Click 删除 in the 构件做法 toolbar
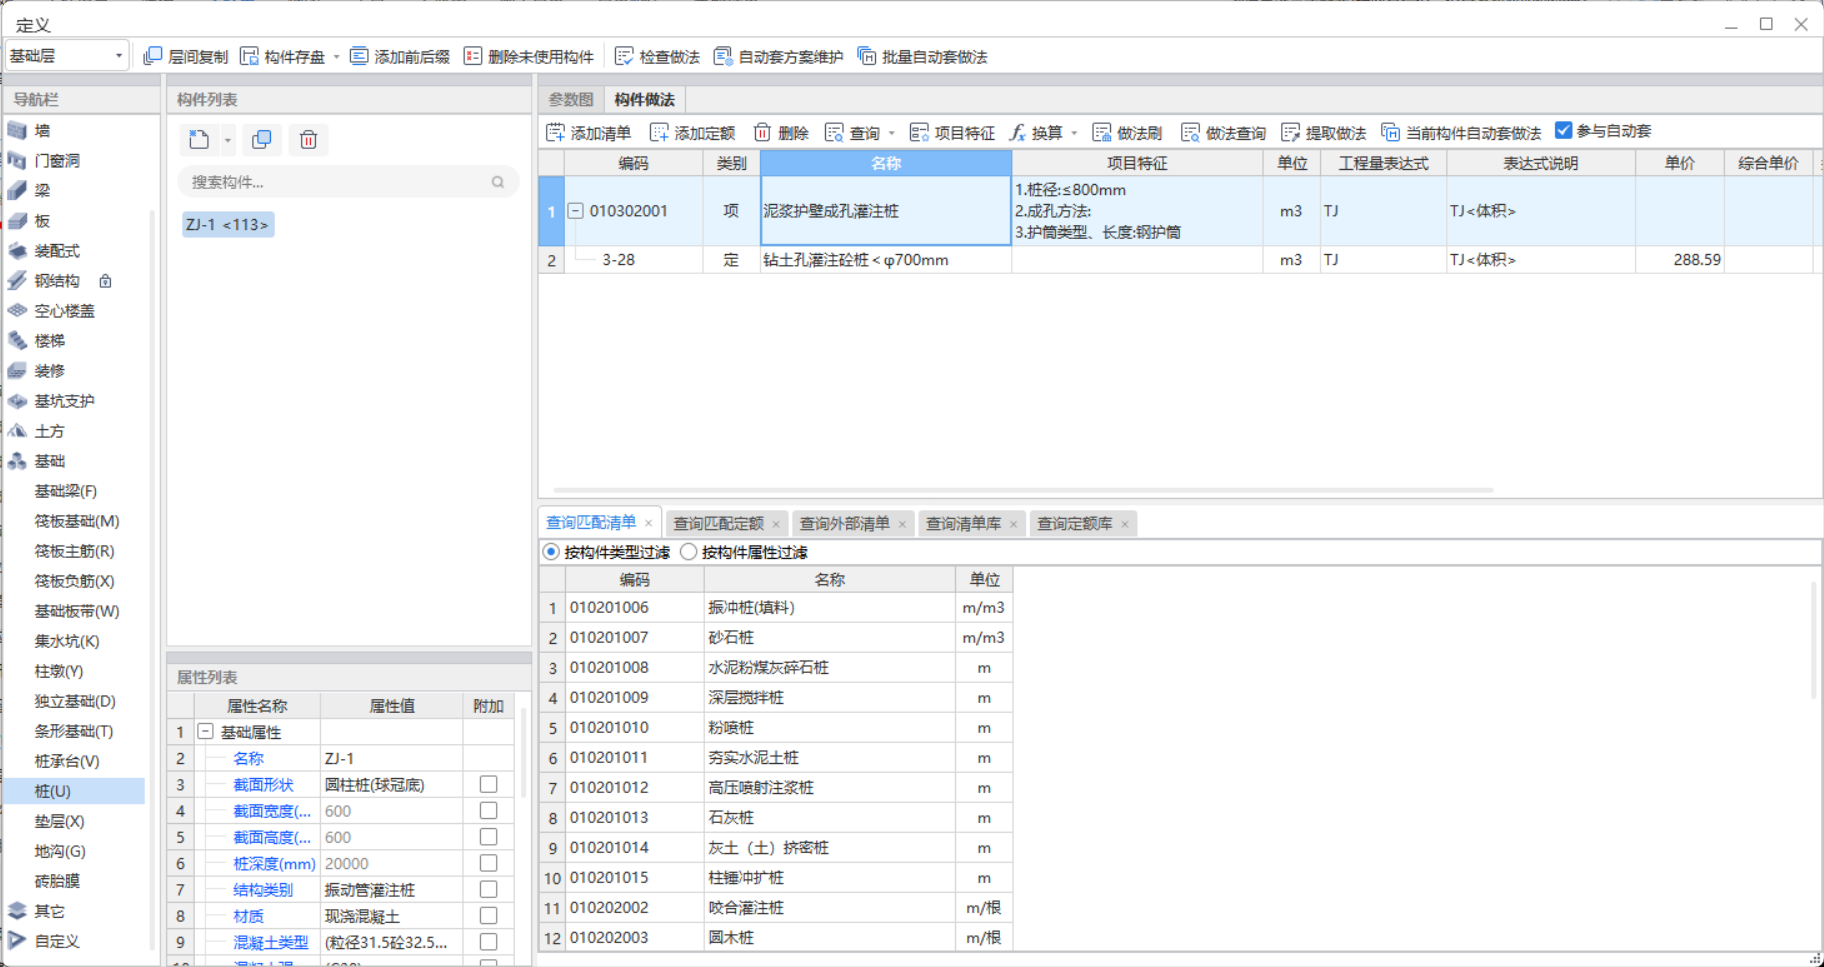The height and width of the screenshot is (967, 1824). point(781,132)
